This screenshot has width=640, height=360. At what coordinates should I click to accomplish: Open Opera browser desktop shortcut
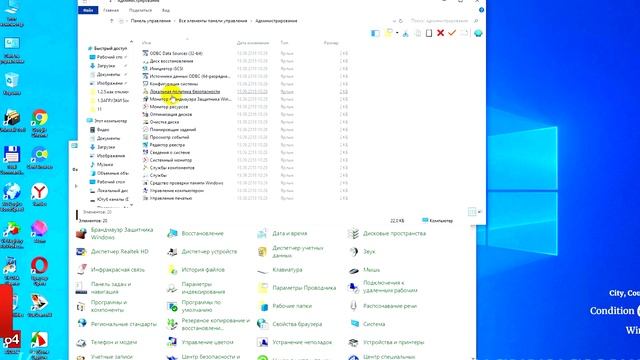click(x=40, y=271)
